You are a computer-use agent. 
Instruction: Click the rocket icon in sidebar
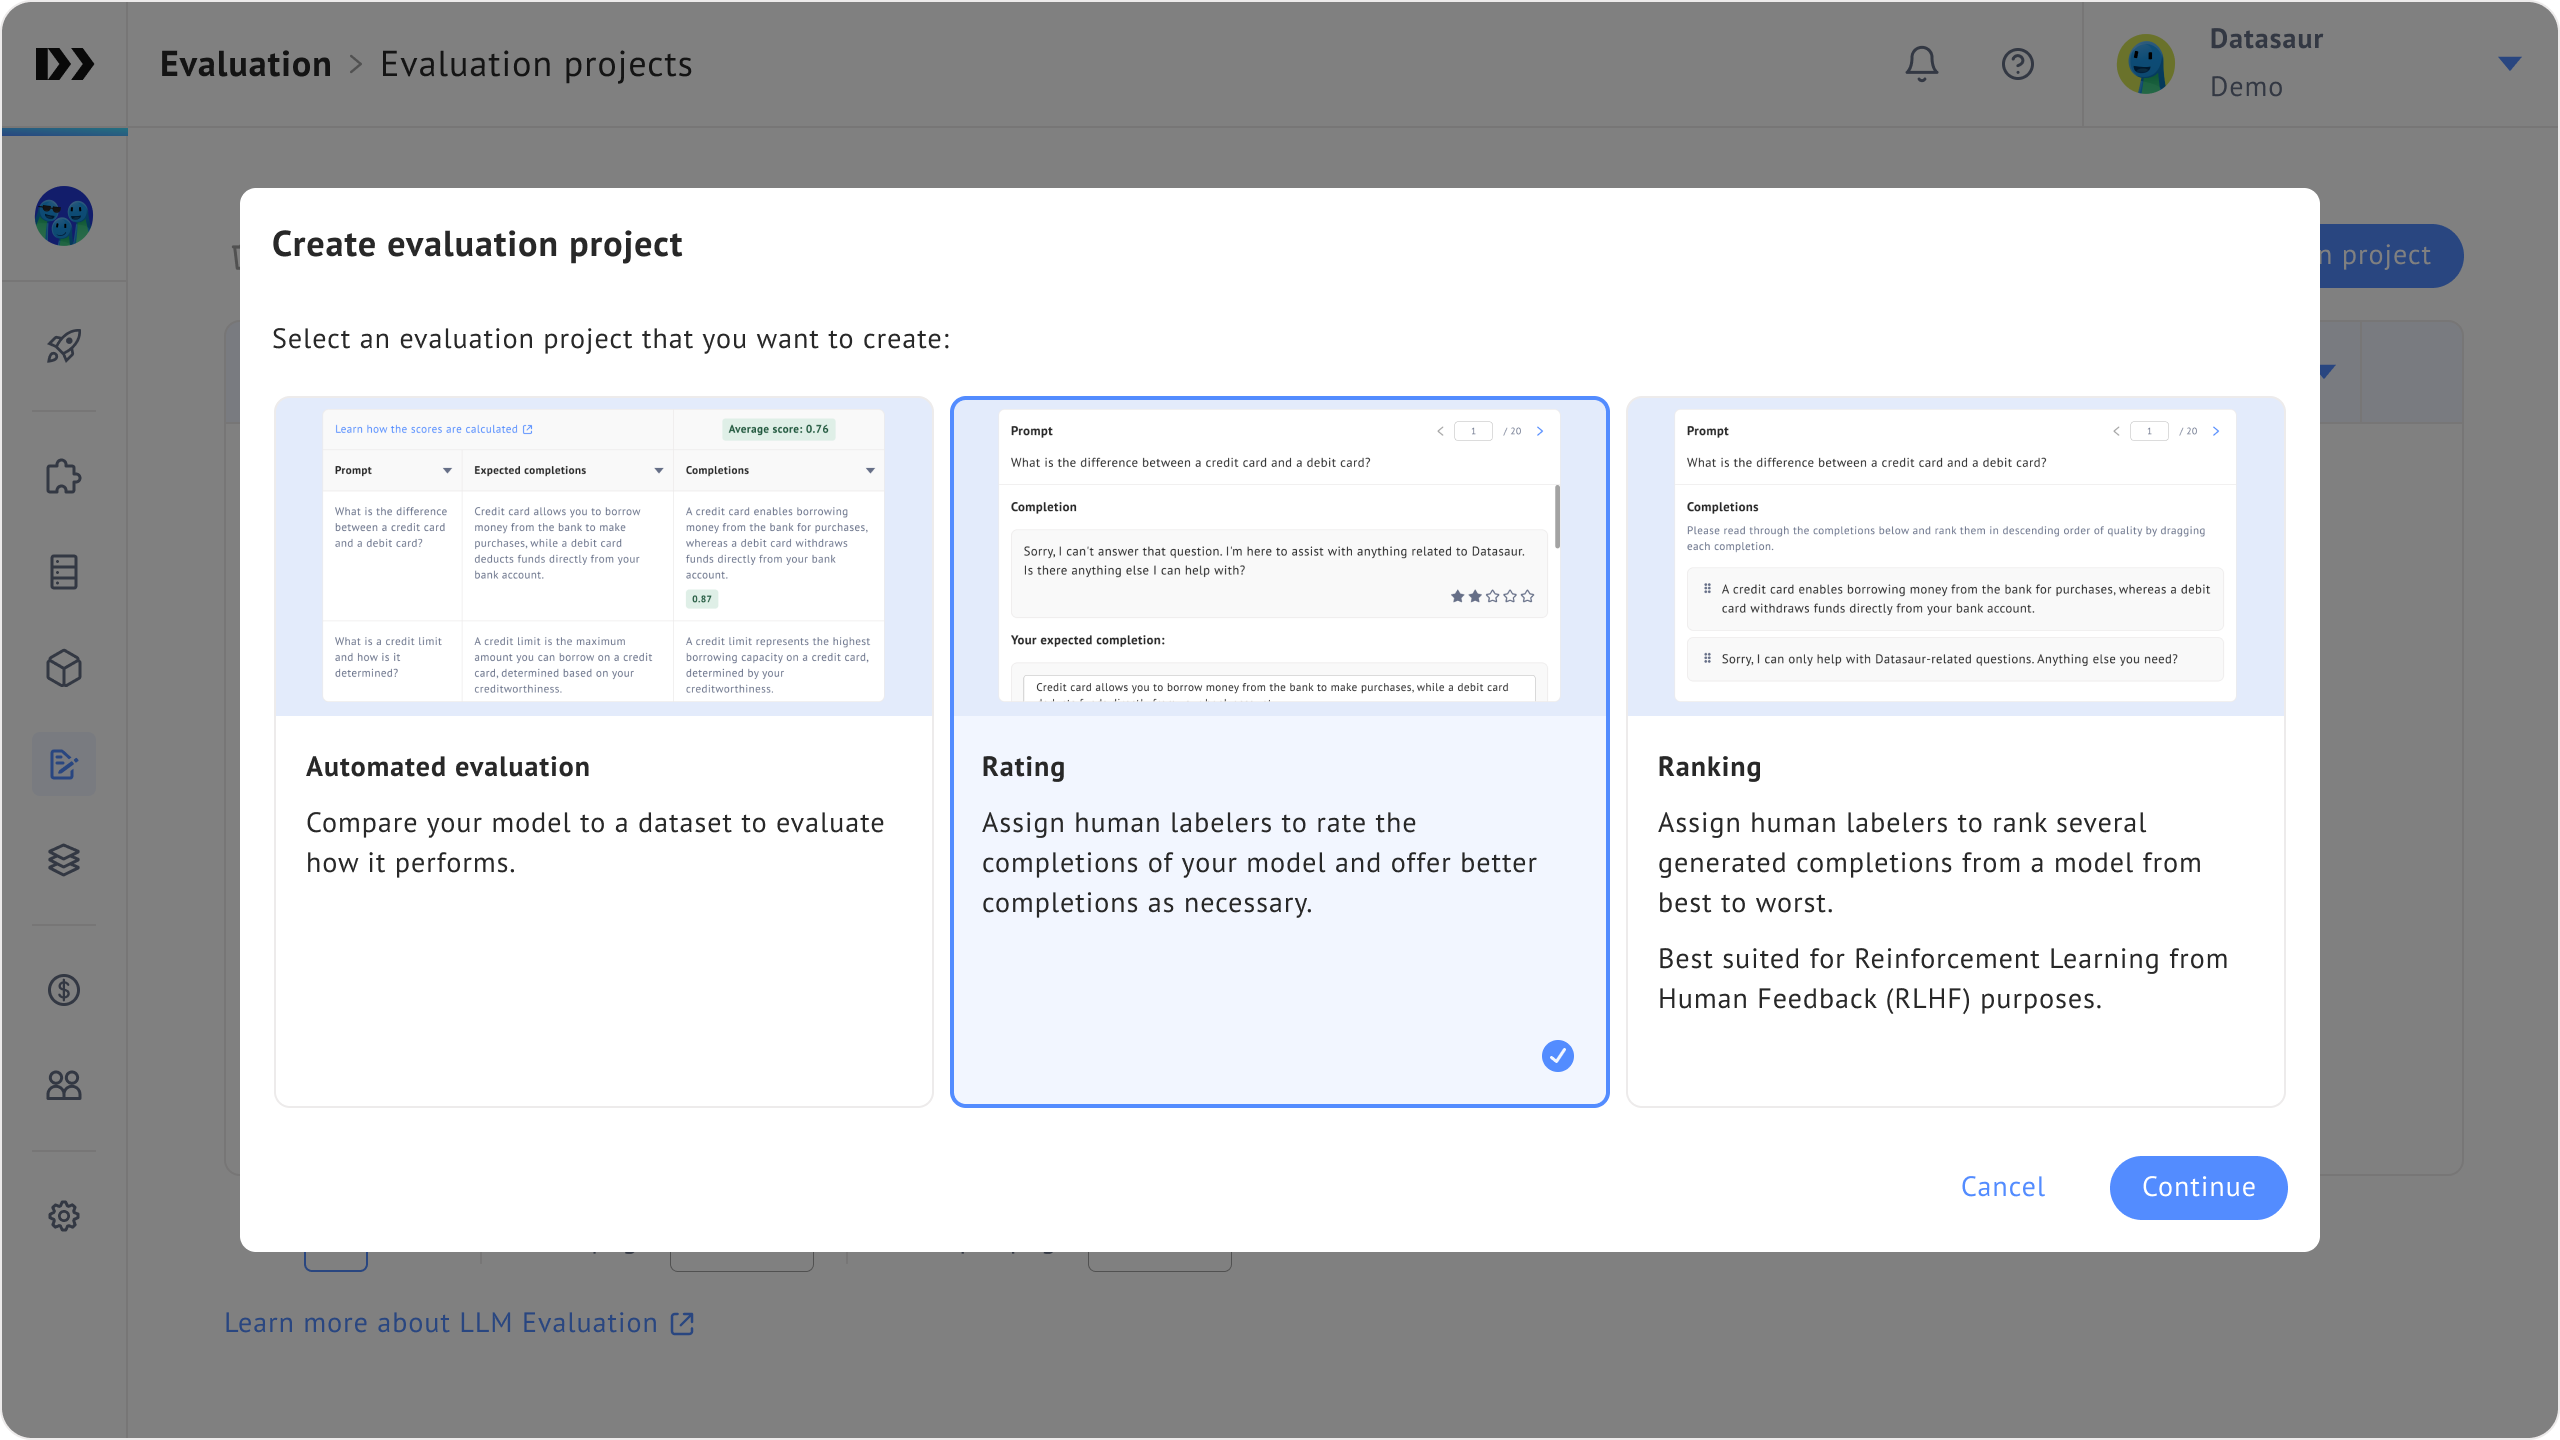[64, 346]
